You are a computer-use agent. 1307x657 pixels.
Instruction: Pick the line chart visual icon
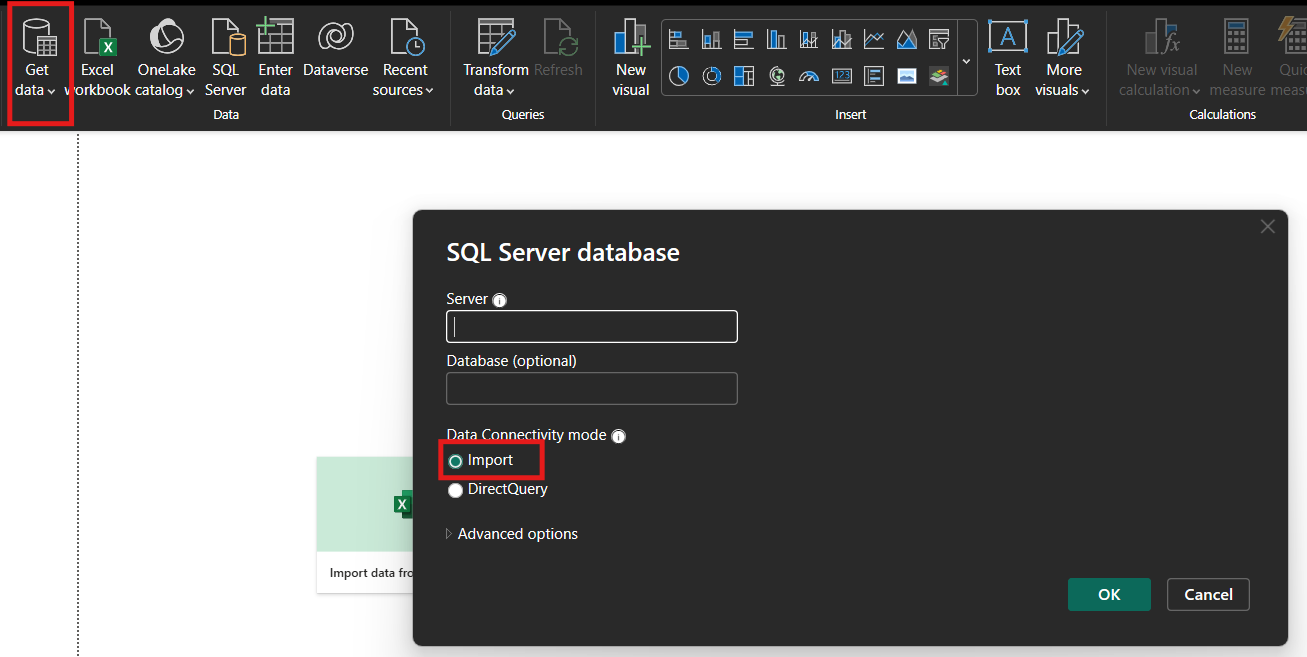(874, 40)
